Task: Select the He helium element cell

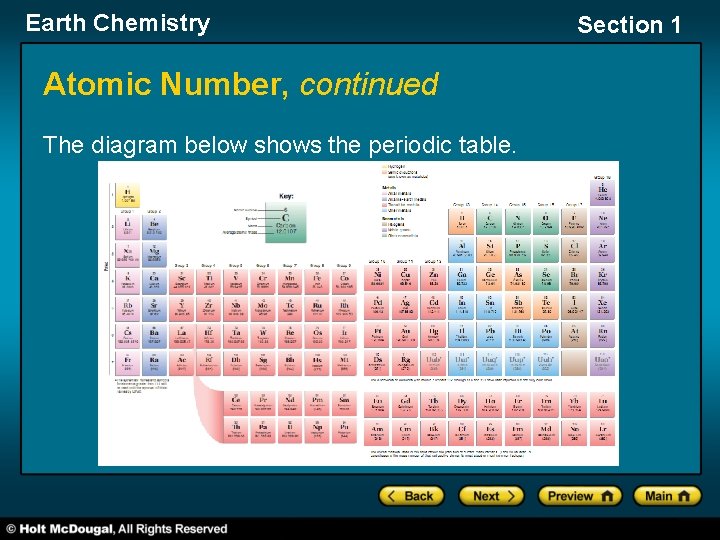Action: tap(602, 193)
